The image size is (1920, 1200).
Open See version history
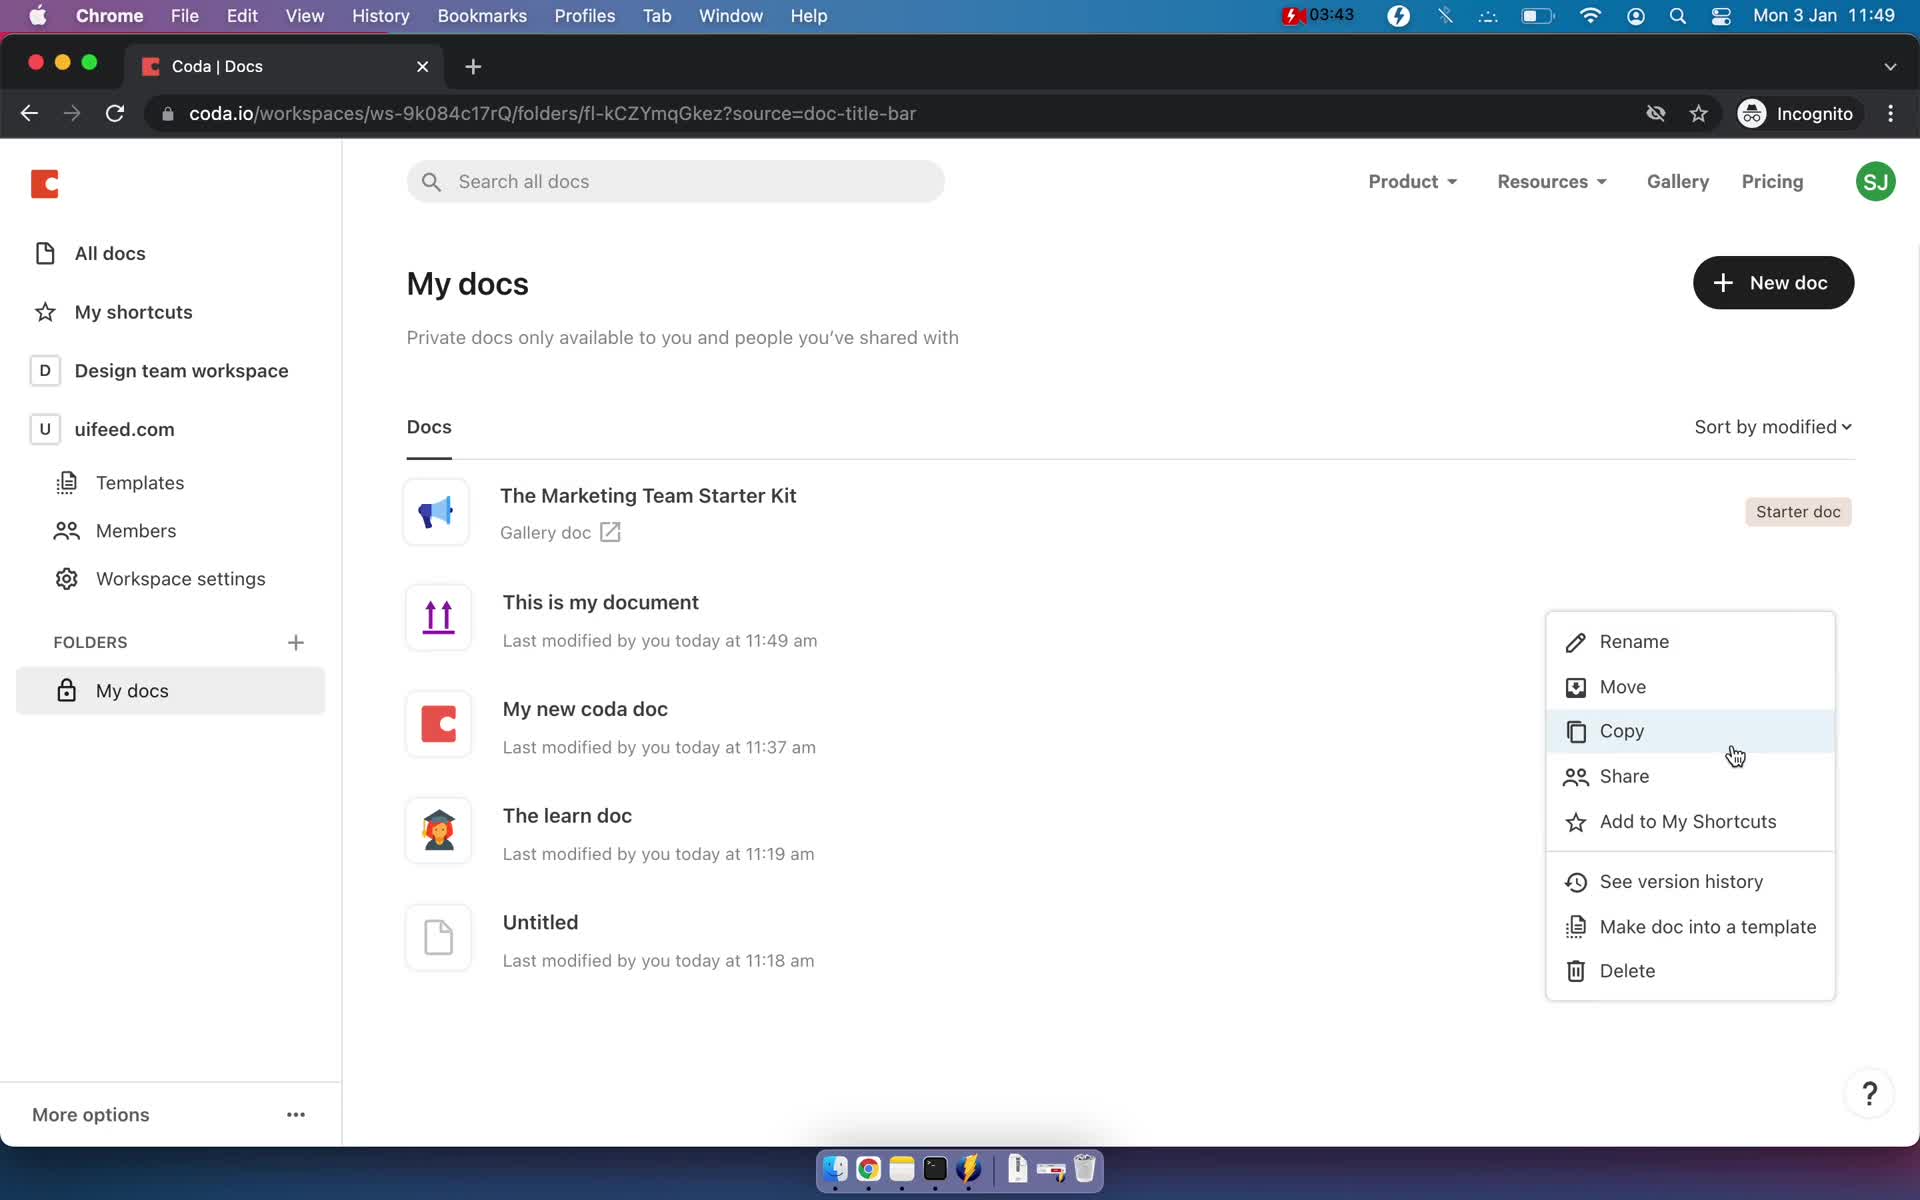[x=1690, y=882]
